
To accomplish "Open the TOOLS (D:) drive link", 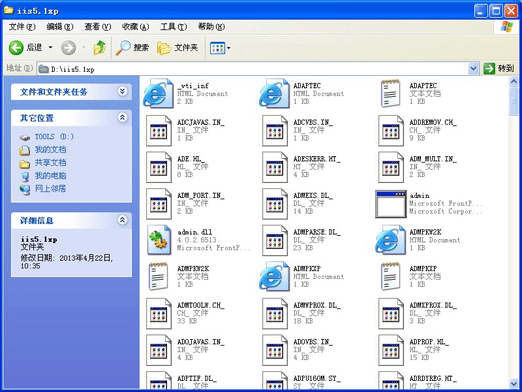I will 54,137.
